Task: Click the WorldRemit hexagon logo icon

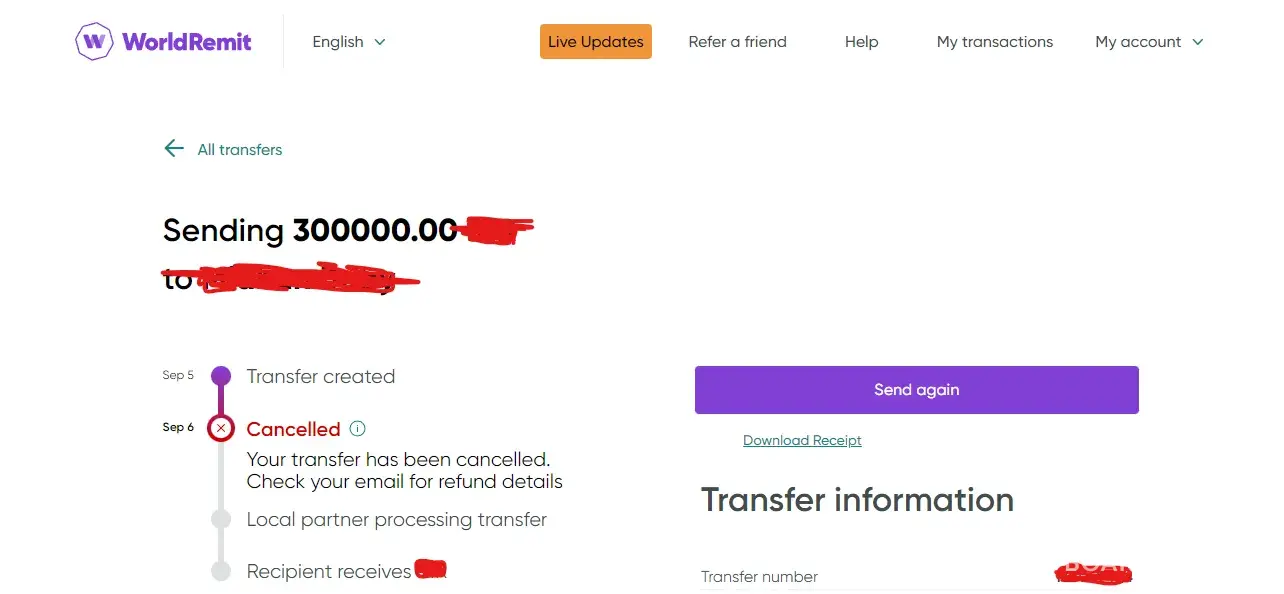Action: pyautogui.click(x=95, y=42)
